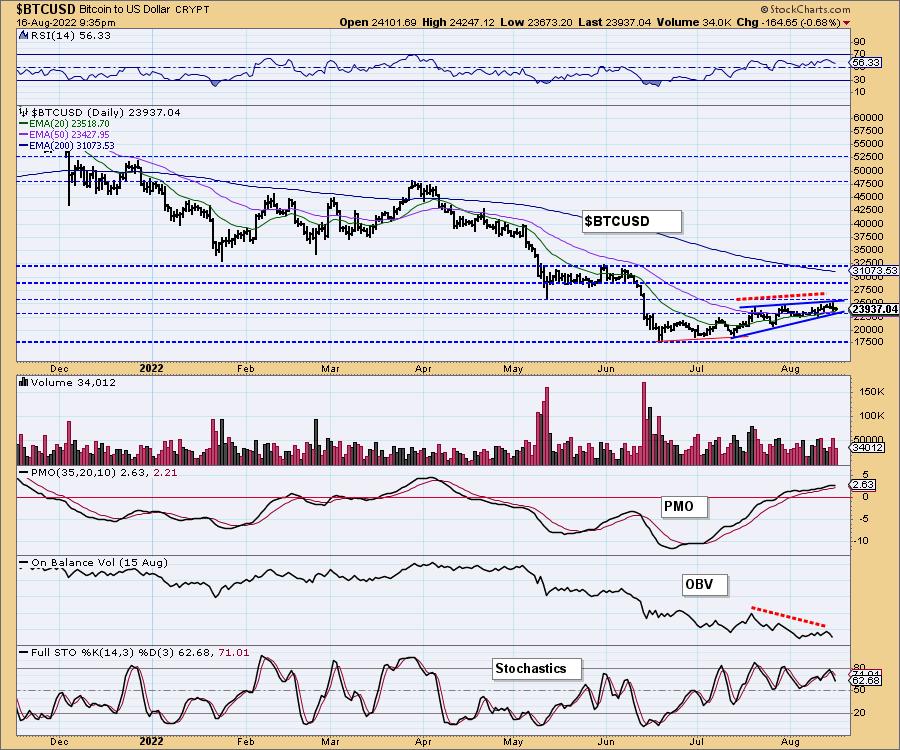The height and width of the screenshot is (750, 900).
Task: Click the 17500 label on price axis
Action: click(867, 342)
